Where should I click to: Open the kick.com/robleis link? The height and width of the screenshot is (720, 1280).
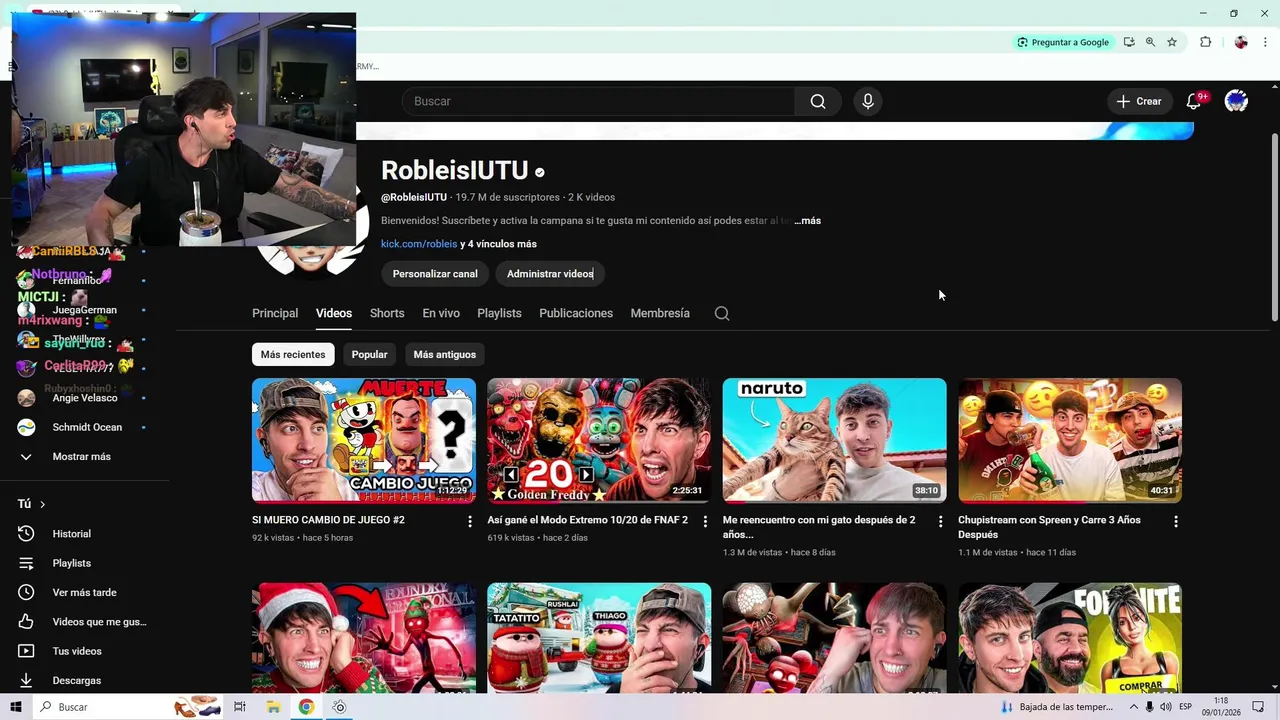(419, 244)
